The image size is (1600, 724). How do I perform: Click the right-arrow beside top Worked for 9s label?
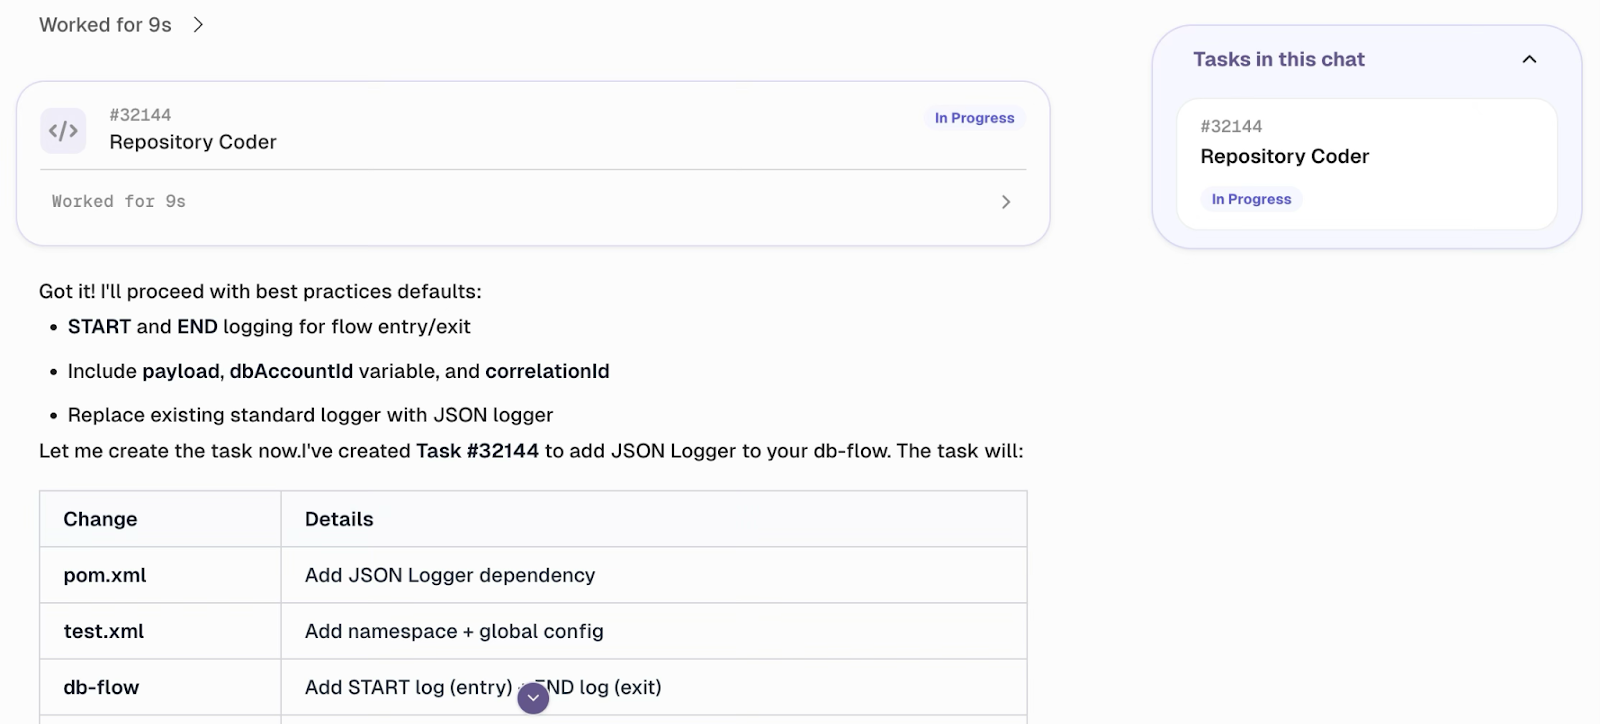(198, 24)
